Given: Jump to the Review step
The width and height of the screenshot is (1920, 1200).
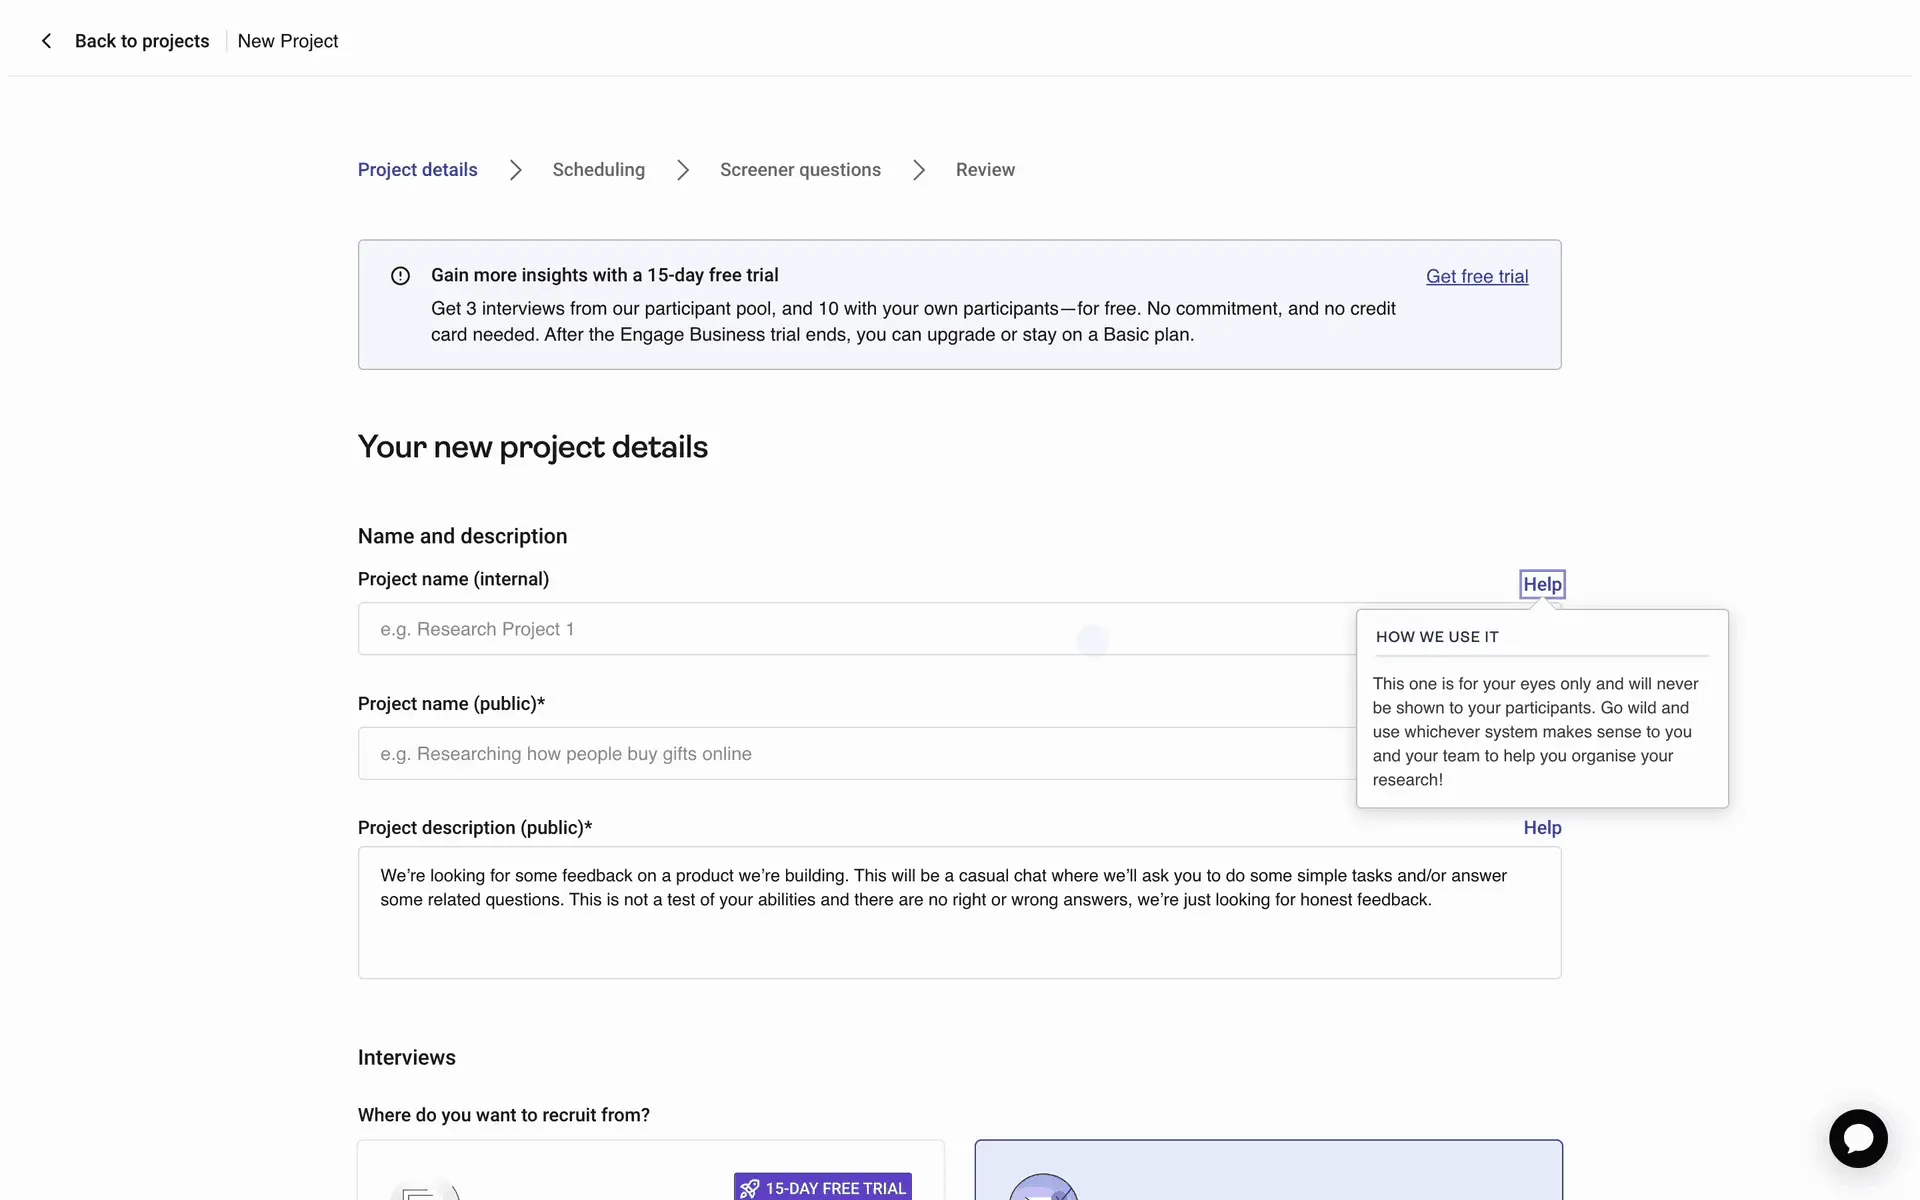Looking at the screenshot, I should coord(985,170).
